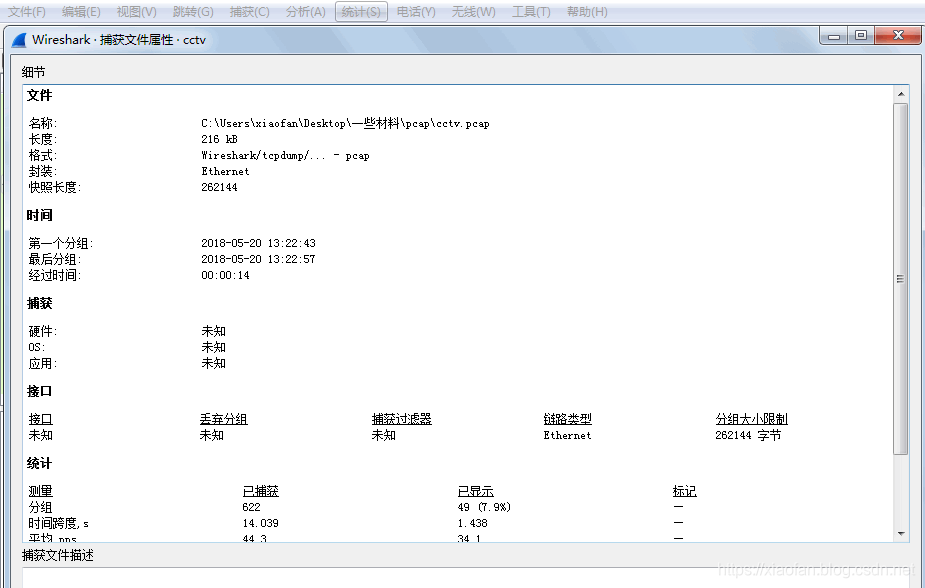Select displayed packets value 49 (7.9%)
Viewport: 925px width, 588px height.
pyautogui.click(x=484, y=507)
